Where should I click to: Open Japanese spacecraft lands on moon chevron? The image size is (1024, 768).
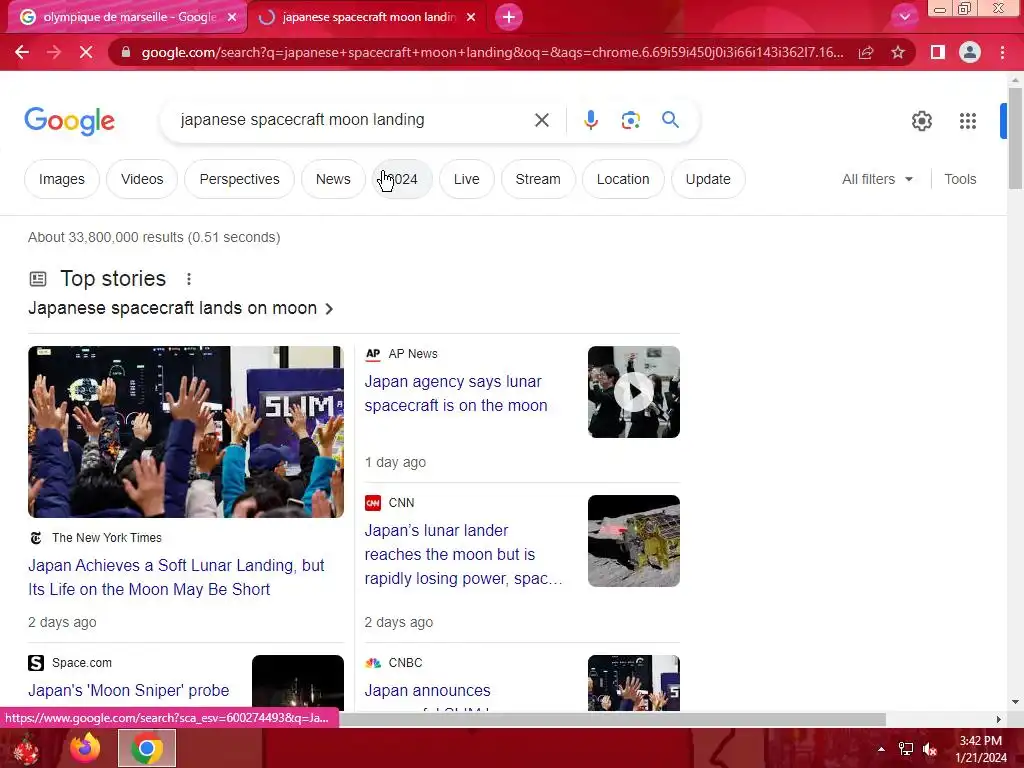tap(329, 308)
